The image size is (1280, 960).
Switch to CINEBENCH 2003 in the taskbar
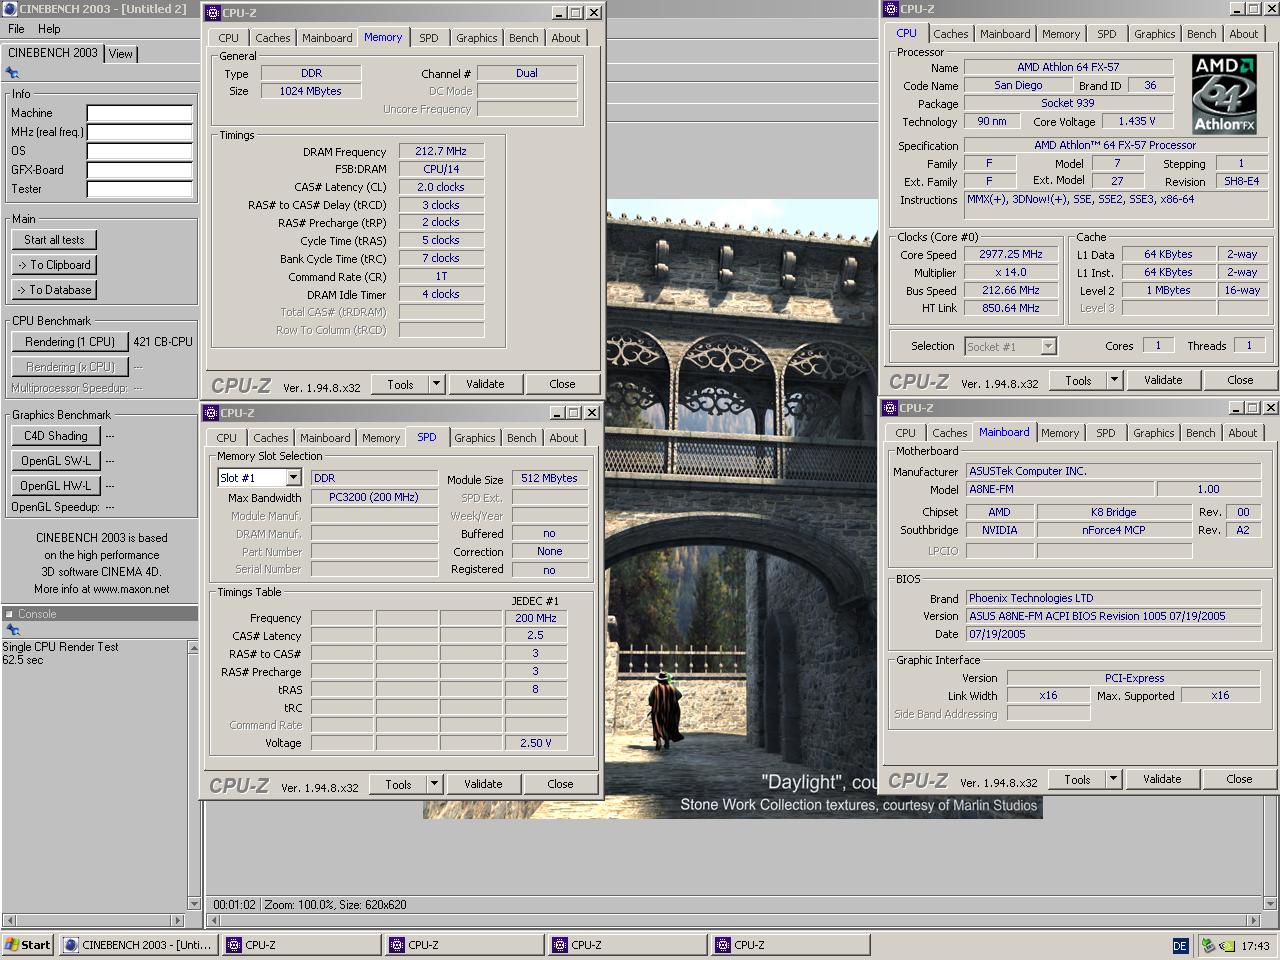coord(138,945)
